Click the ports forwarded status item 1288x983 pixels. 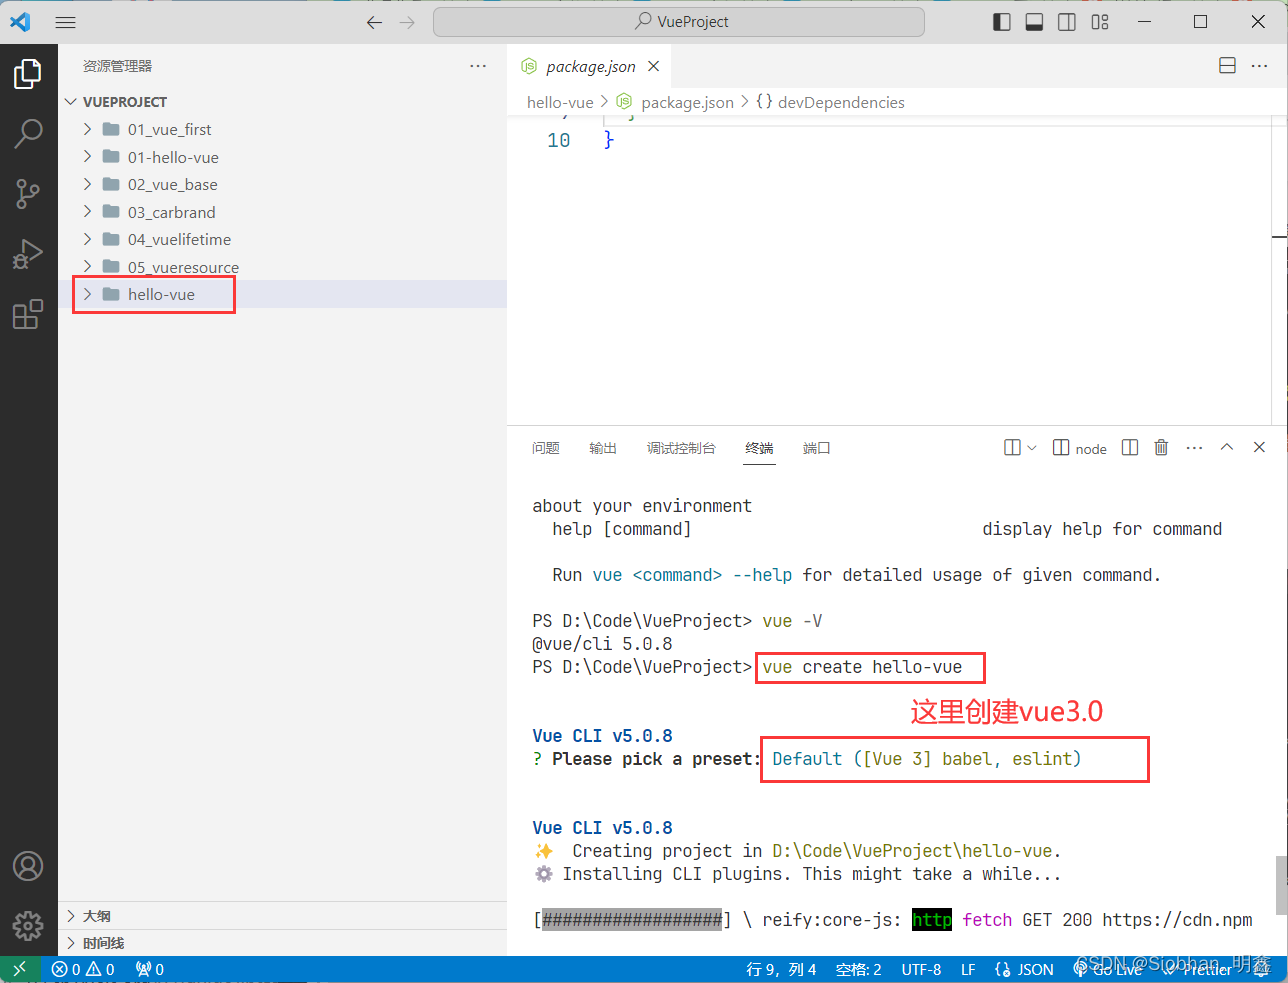point(150,969)
